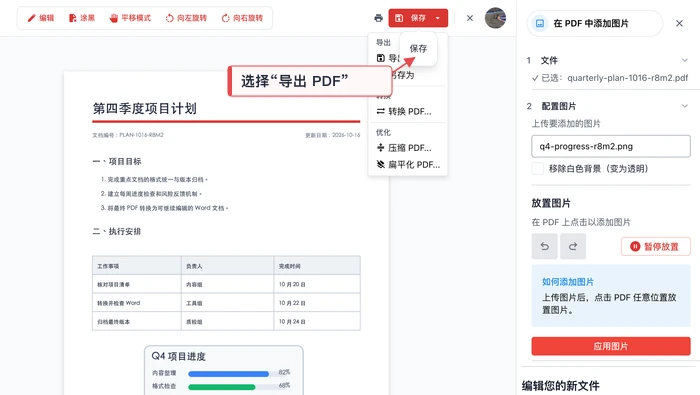Click the 编辑您的新文件 heading
This screenshot has width=700, height=395.
click(x=561, y=386)
